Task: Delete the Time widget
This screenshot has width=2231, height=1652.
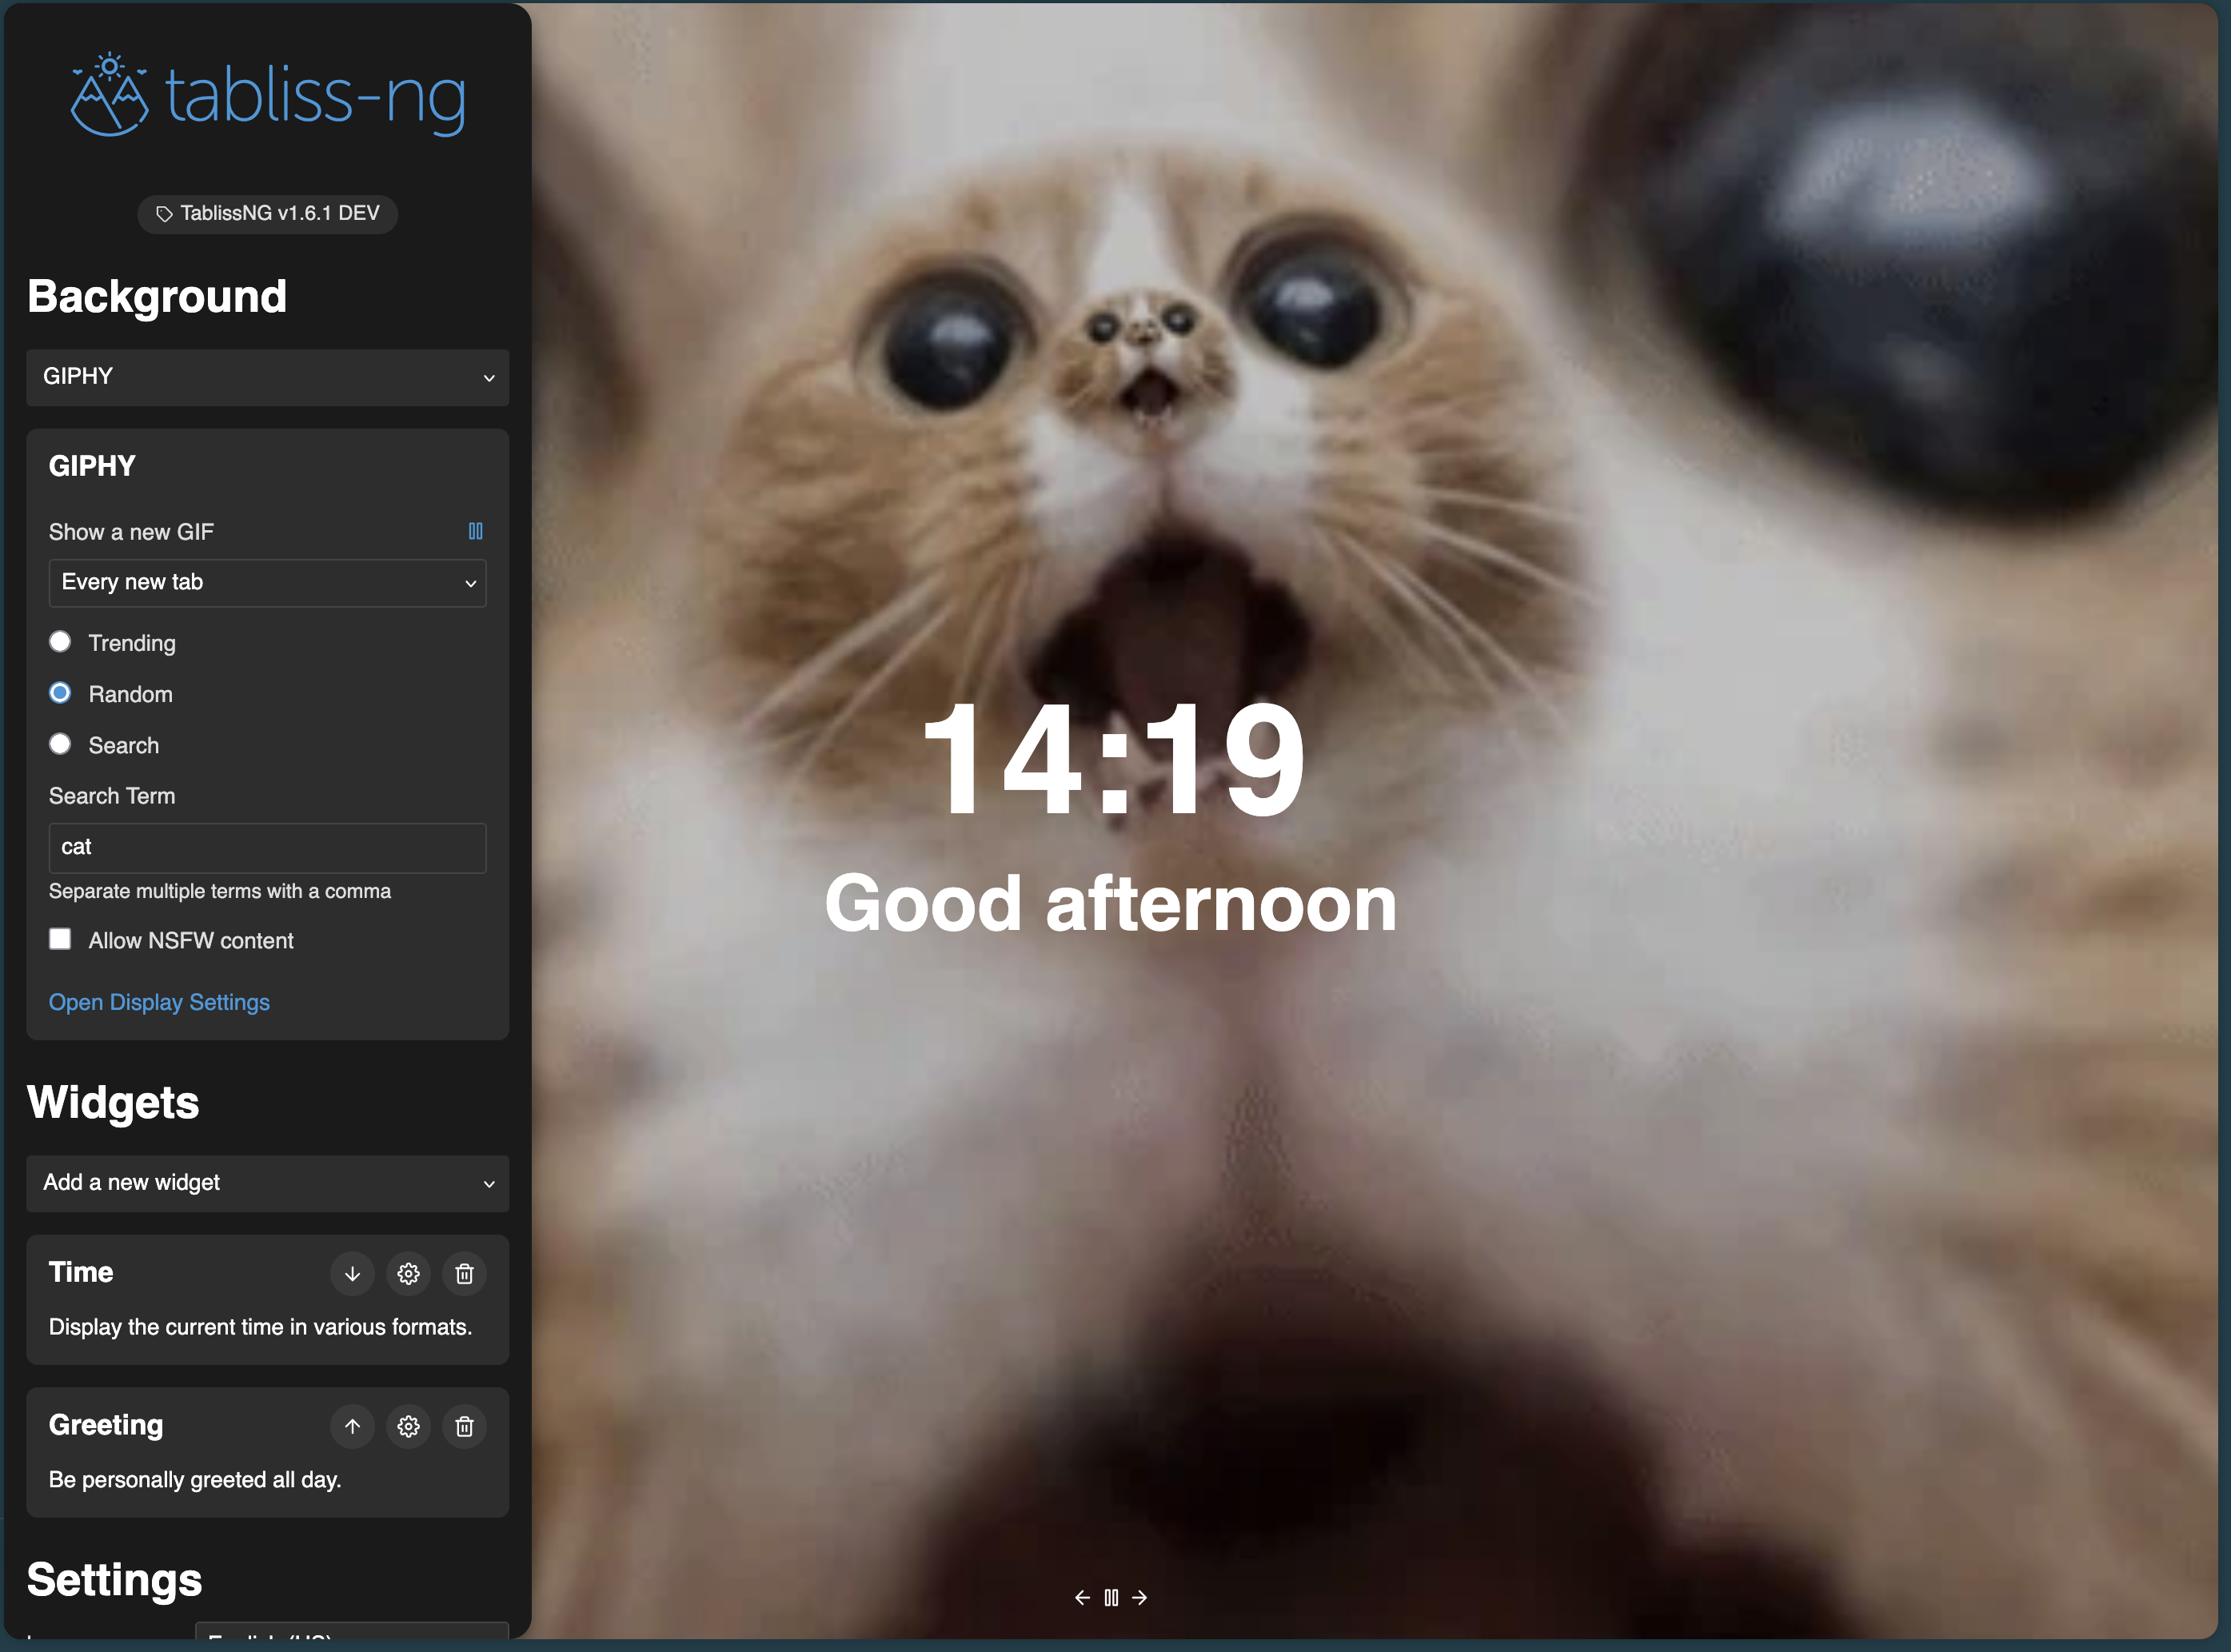Action: point(464,1273)
